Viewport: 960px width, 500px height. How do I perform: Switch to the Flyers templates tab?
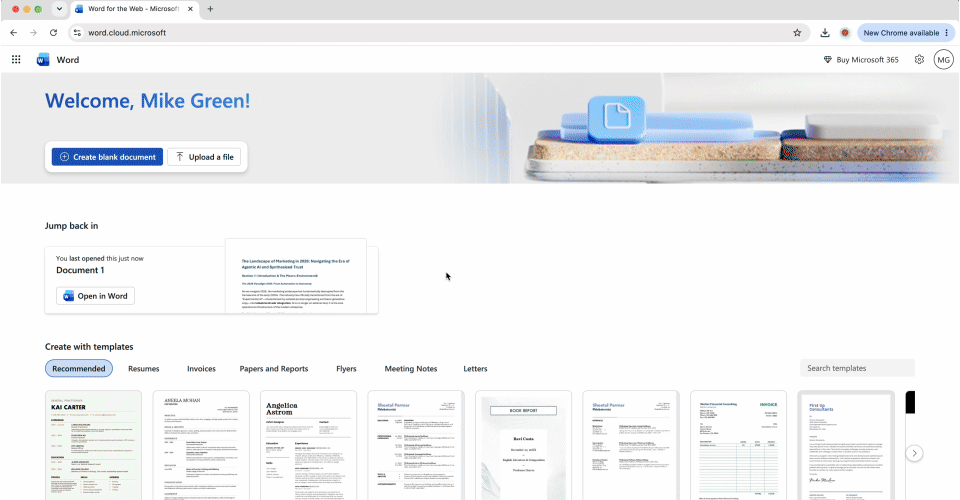point(346,368)
